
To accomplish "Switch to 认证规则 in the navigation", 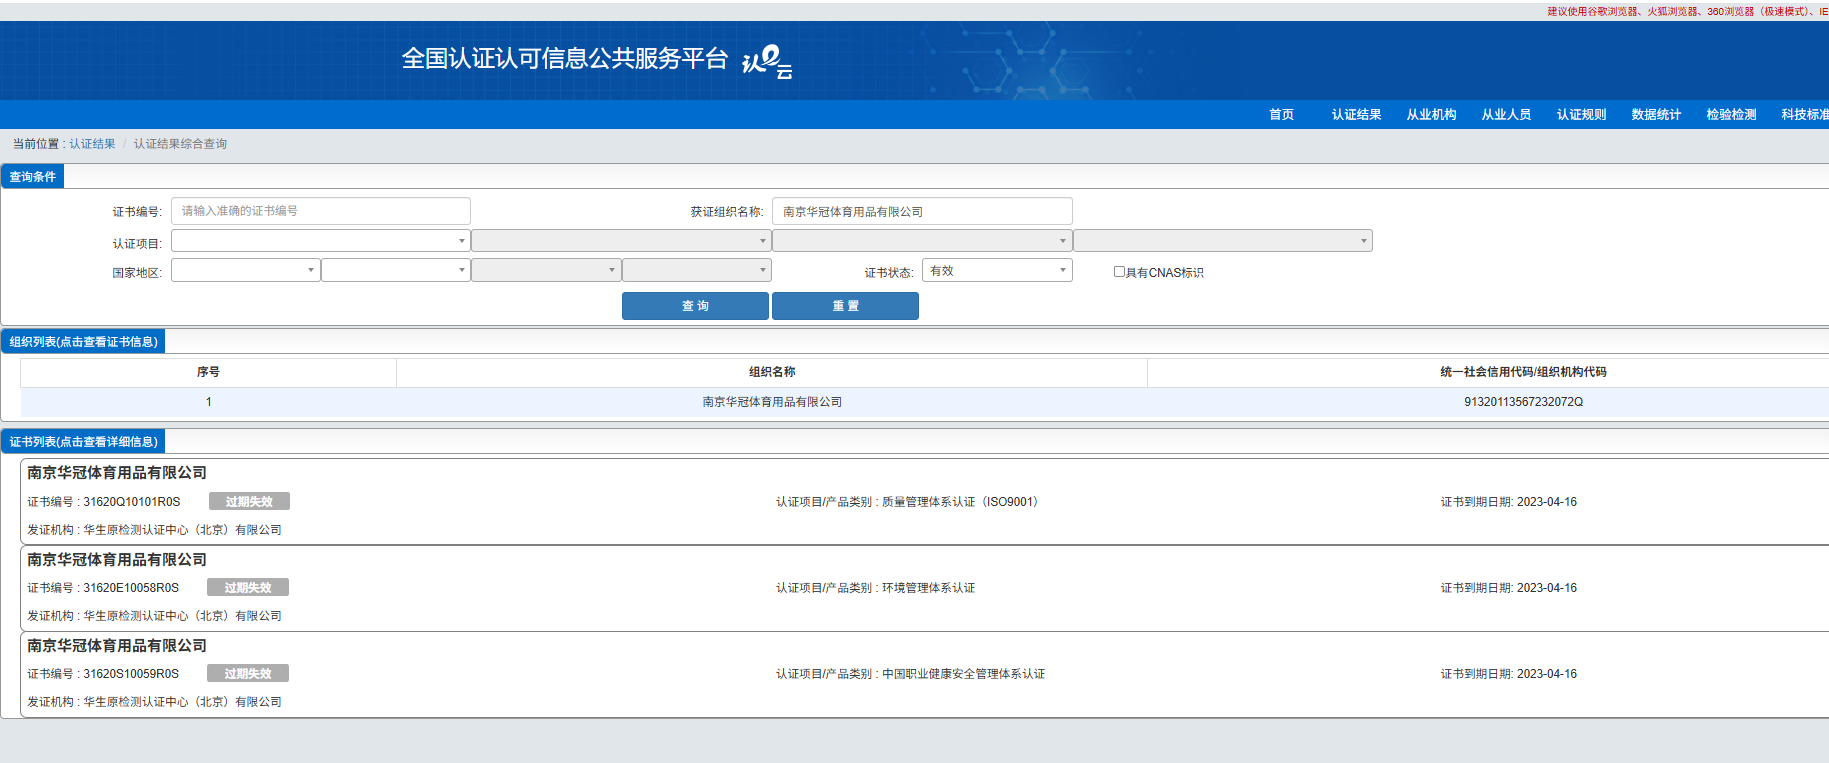I will [1581, 115].
